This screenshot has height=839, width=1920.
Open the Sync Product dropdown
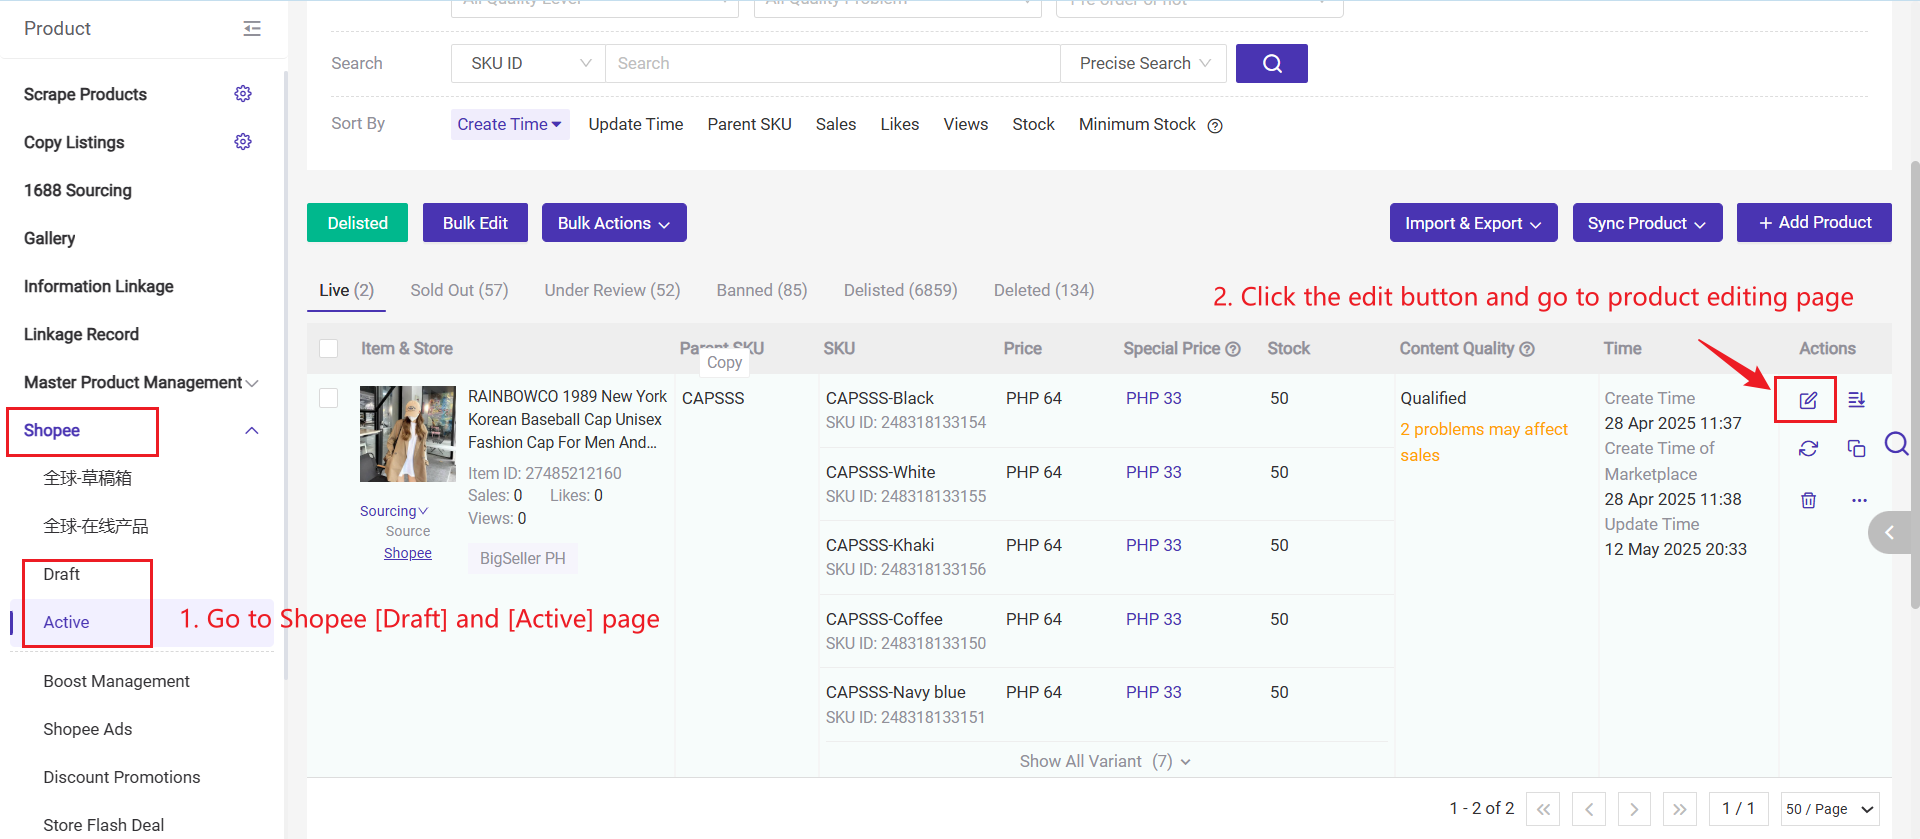coord(1647,223)
